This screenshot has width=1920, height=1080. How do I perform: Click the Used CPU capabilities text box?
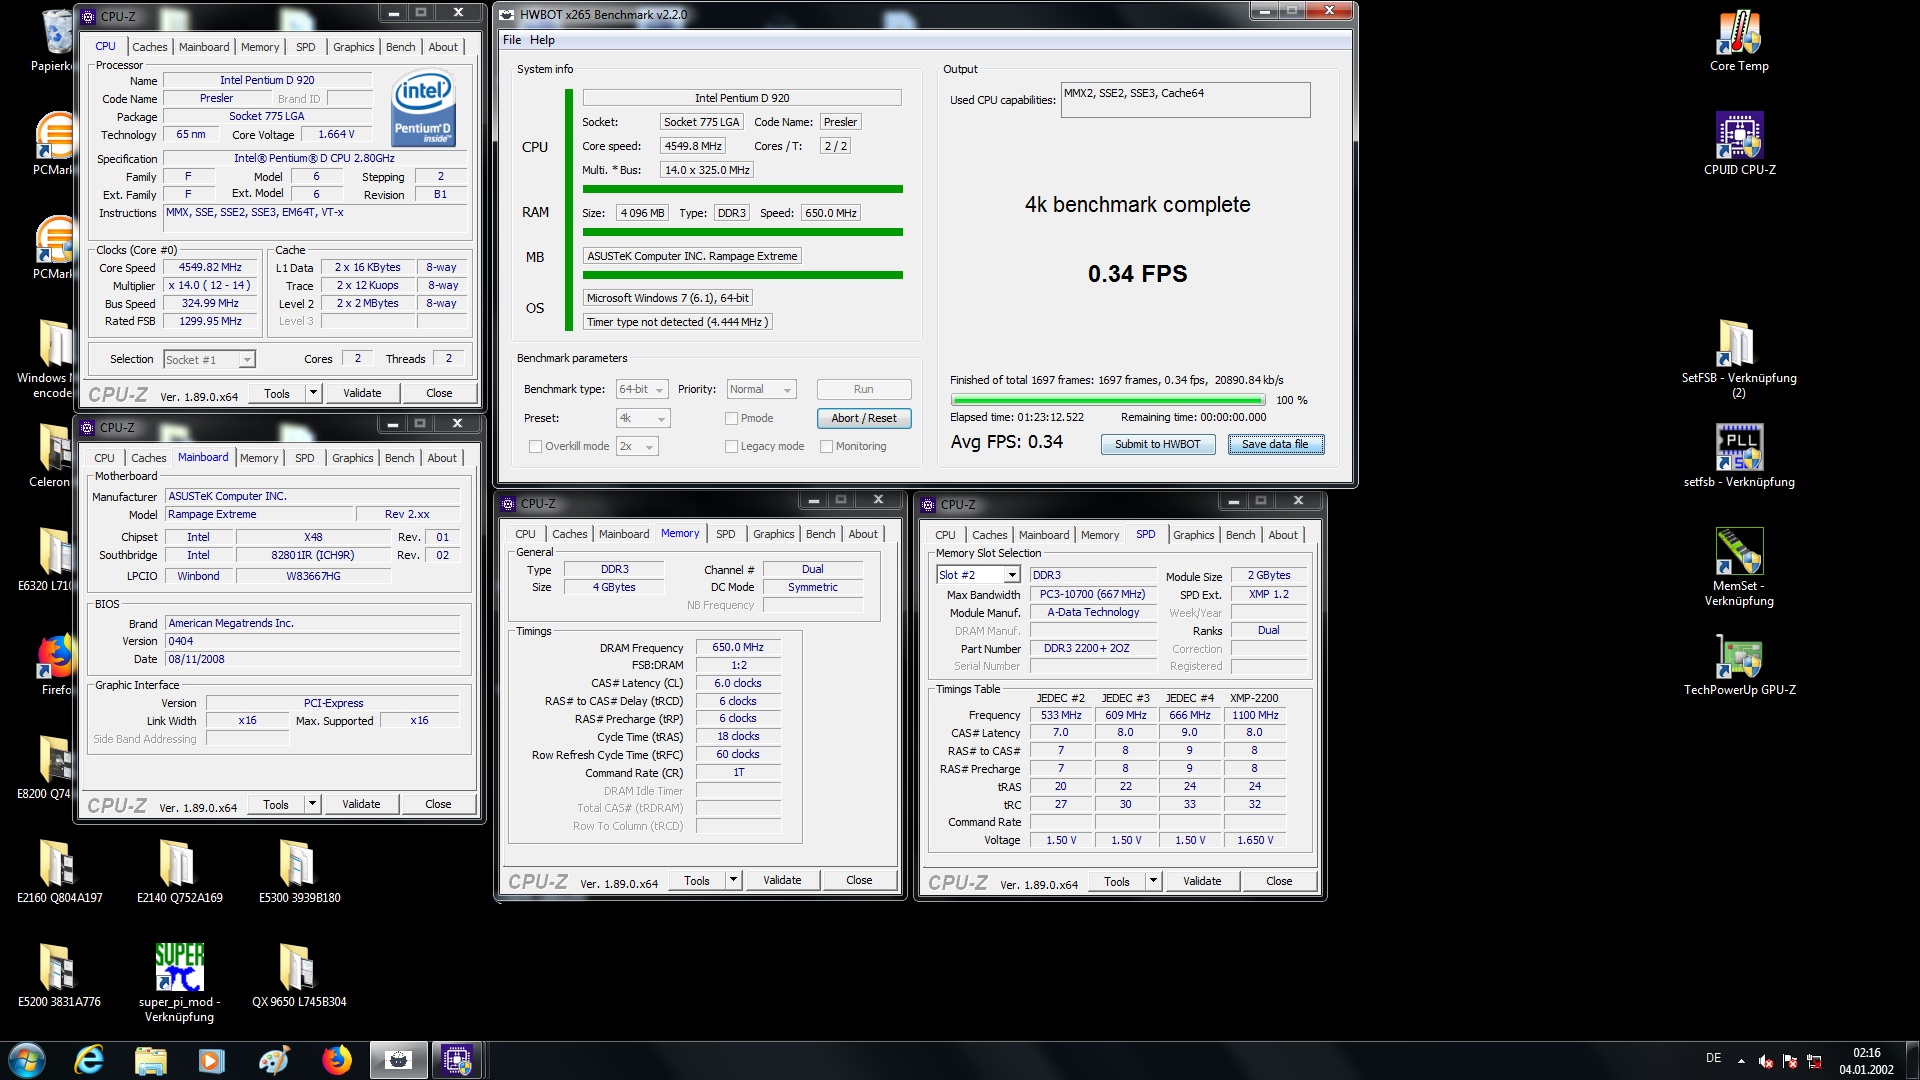[x=1185, y=100]
